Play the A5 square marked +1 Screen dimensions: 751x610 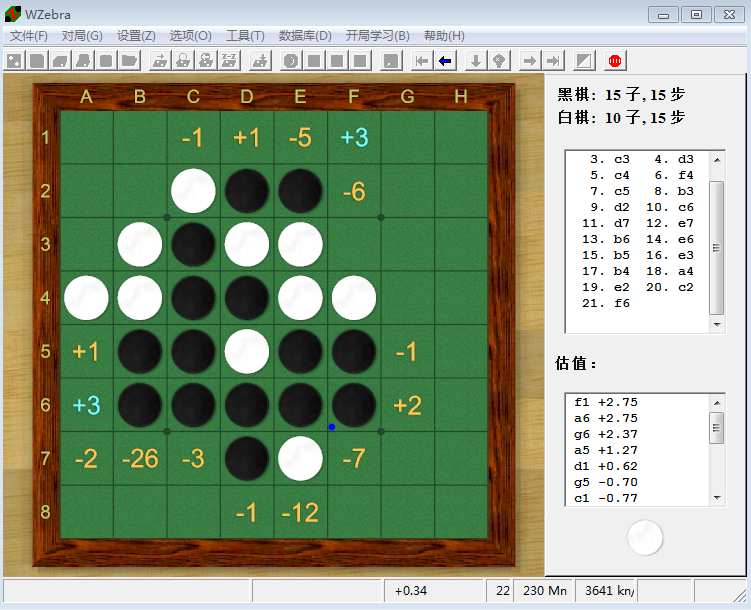(x=86, y=351)
